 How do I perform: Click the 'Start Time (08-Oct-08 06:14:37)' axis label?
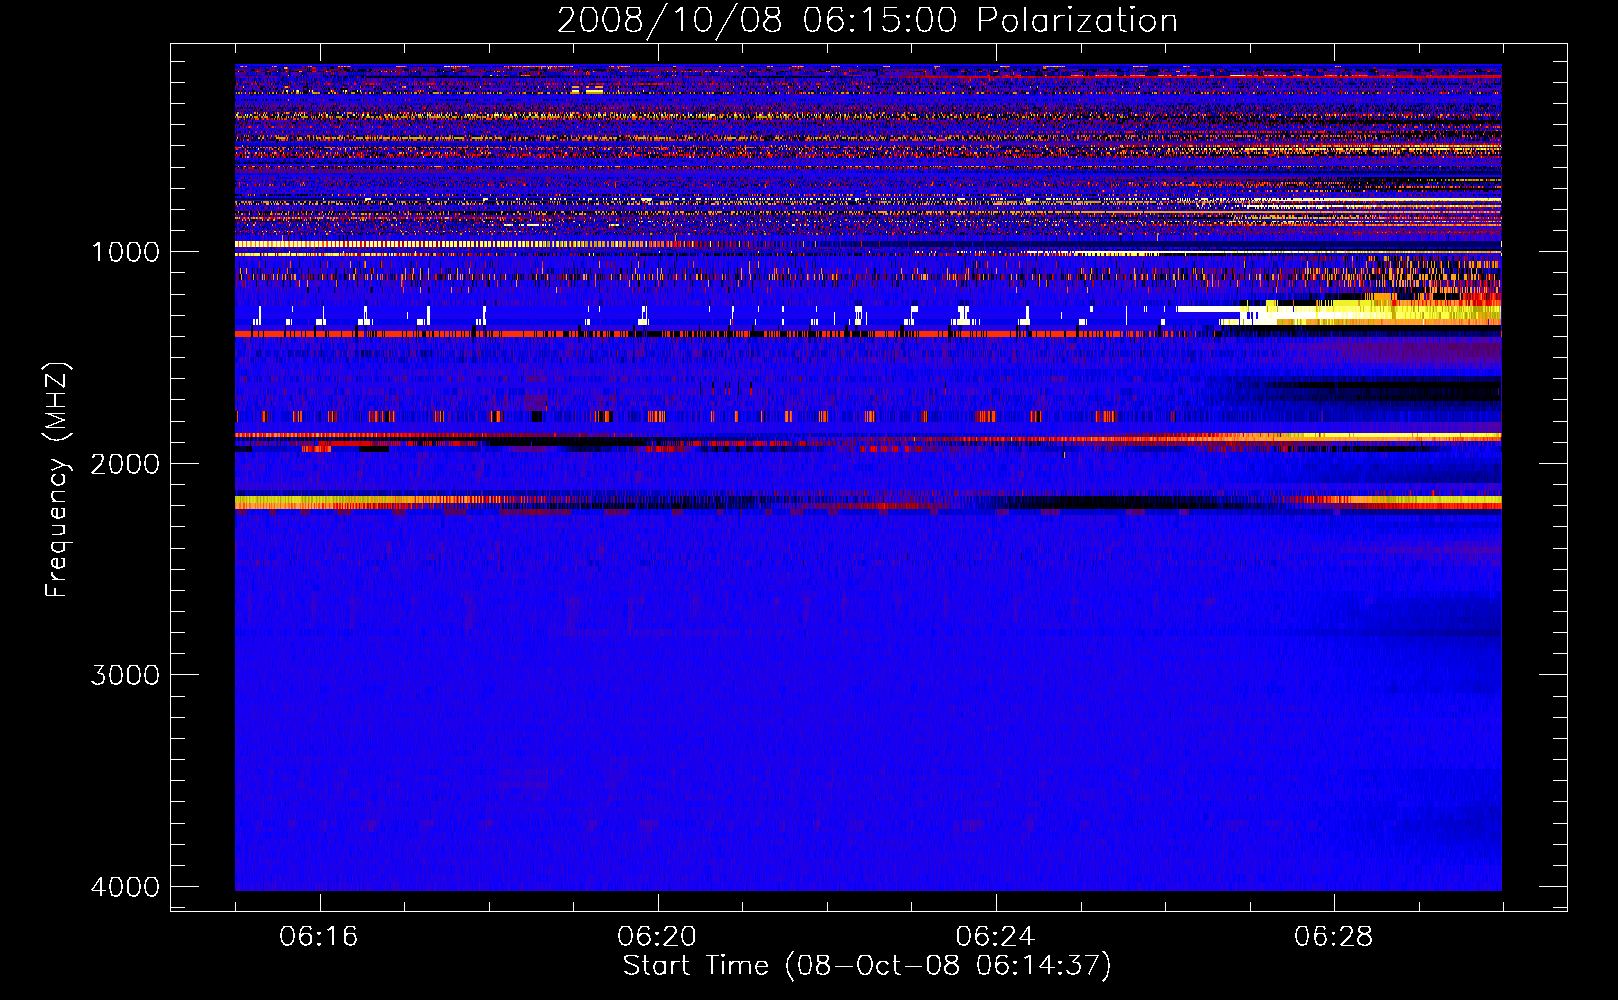(867, 966)
